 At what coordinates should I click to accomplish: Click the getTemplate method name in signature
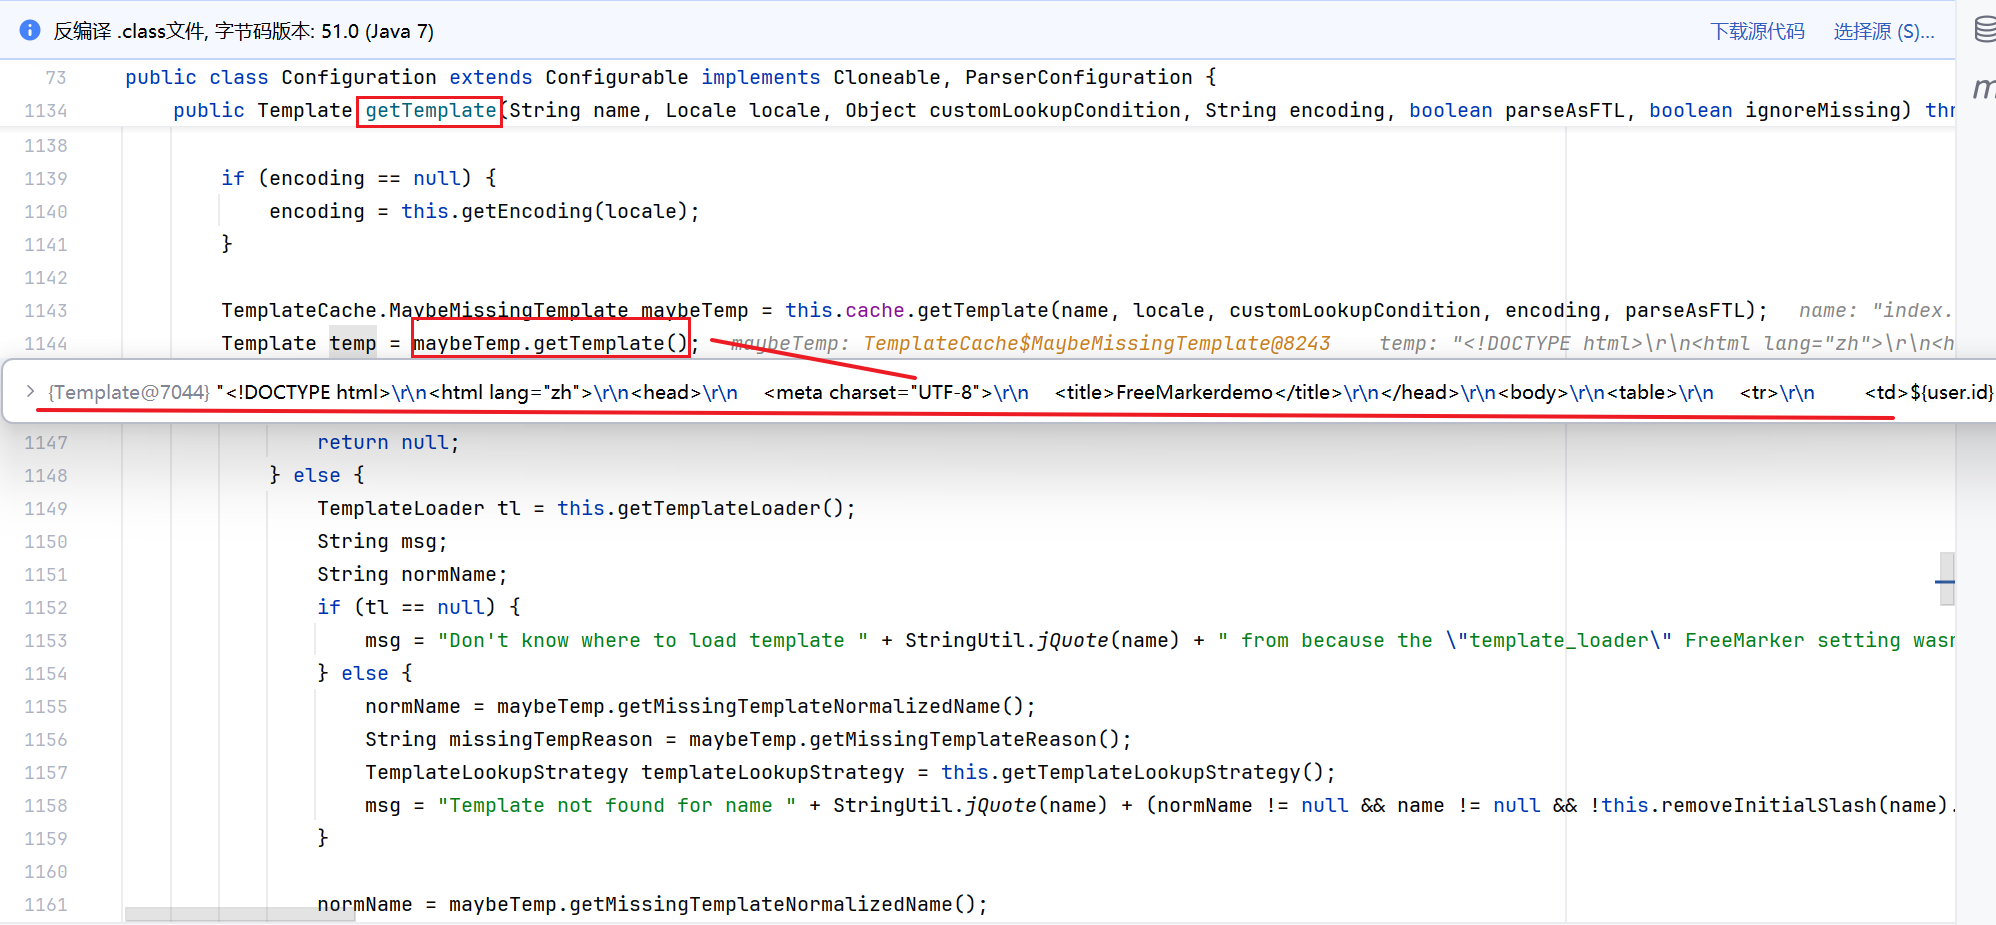tap(431, 110)
